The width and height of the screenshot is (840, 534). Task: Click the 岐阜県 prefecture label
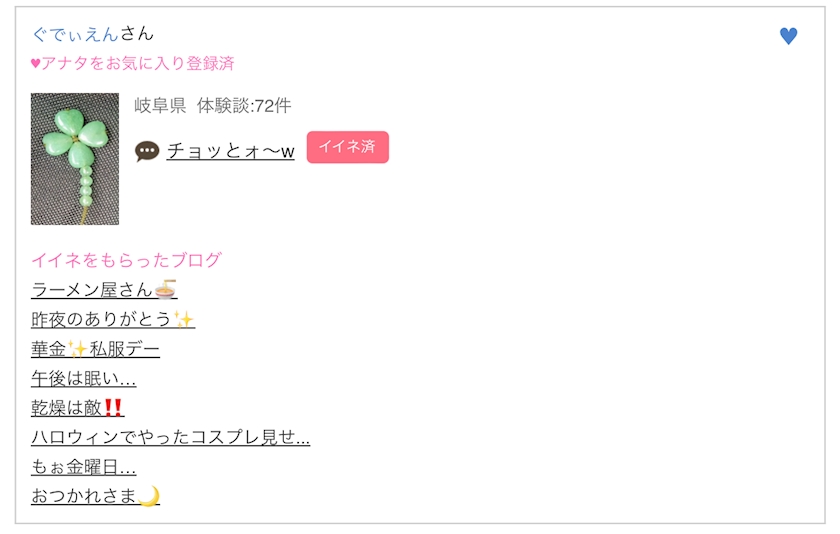tap(160, 106)
